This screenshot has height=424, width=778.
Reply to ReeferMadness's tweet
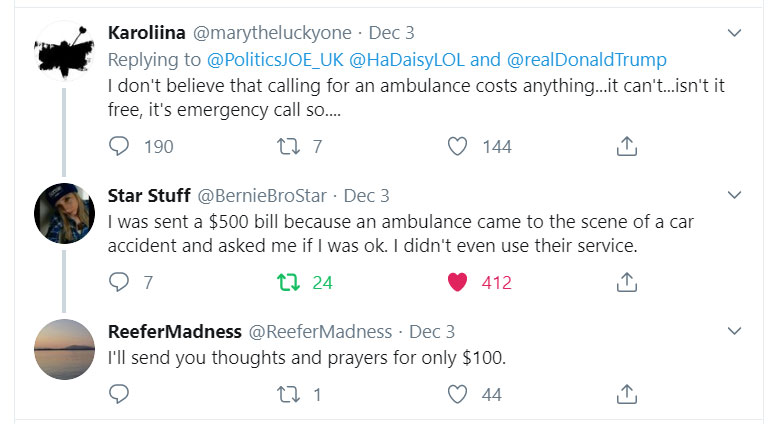(x=119, y=394)
